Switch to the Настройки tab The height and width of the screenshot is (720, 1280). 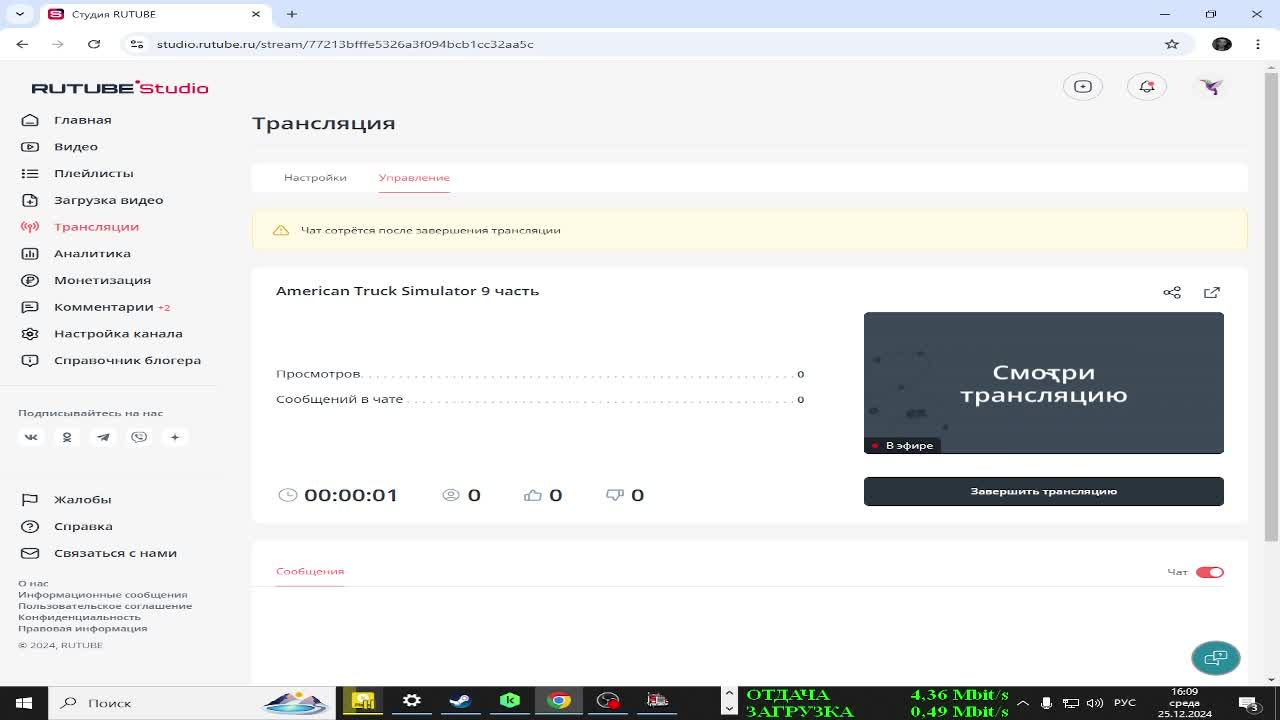[x=315, y=177]
